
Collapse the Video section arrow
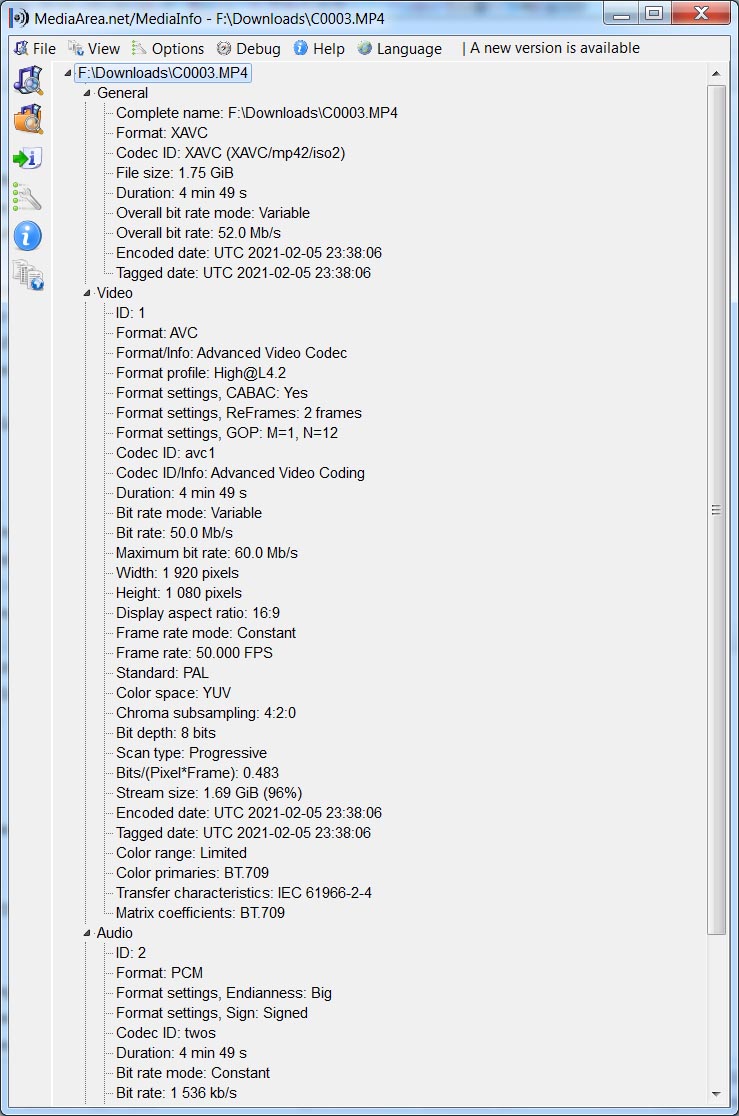(87, 293)
